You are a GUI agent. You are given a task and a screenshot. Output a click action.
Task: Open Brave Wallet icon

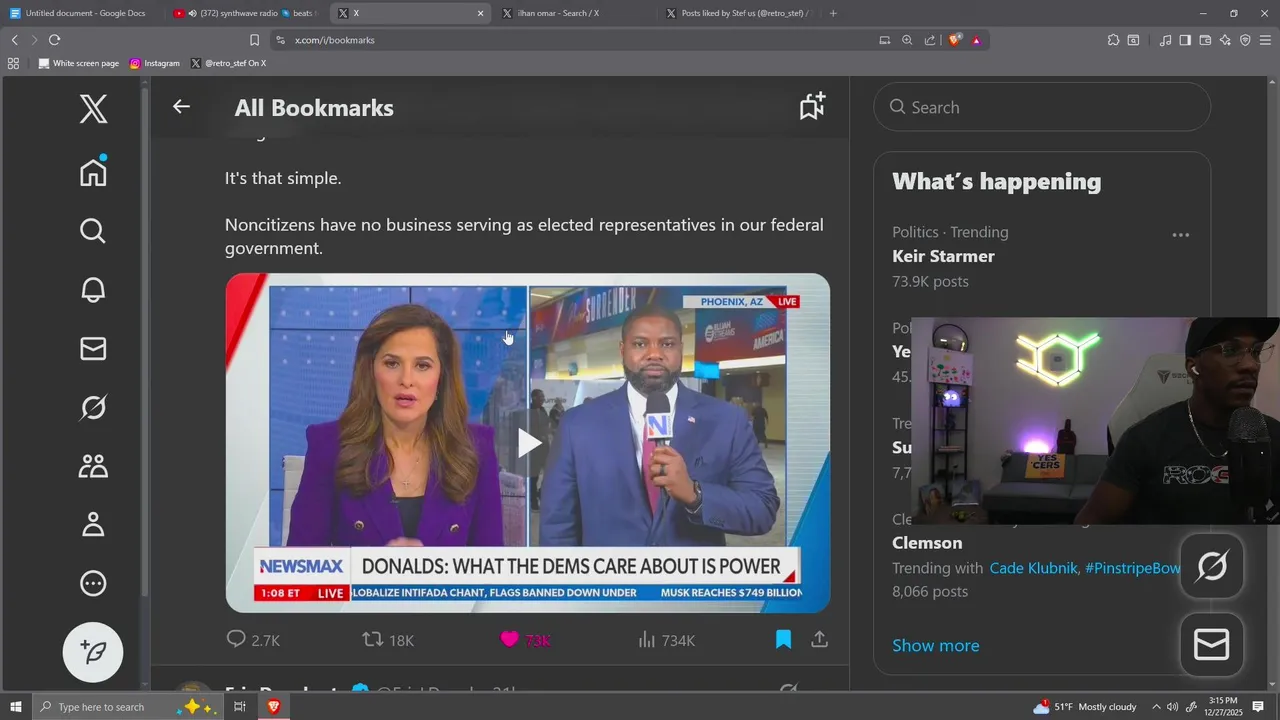pyautogui.click(x=1205, y=40)
